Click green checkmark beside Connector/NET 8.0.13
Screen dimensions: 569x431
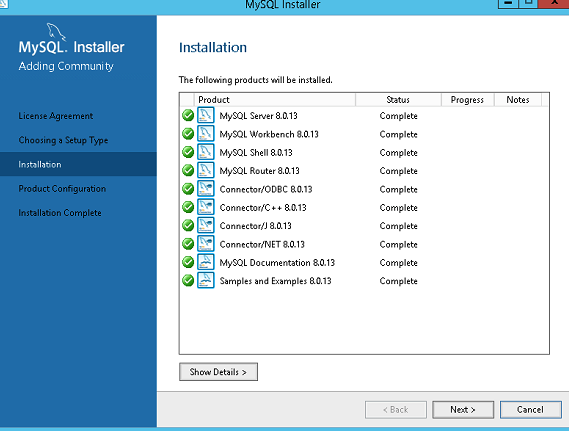(x=188, y=244)
